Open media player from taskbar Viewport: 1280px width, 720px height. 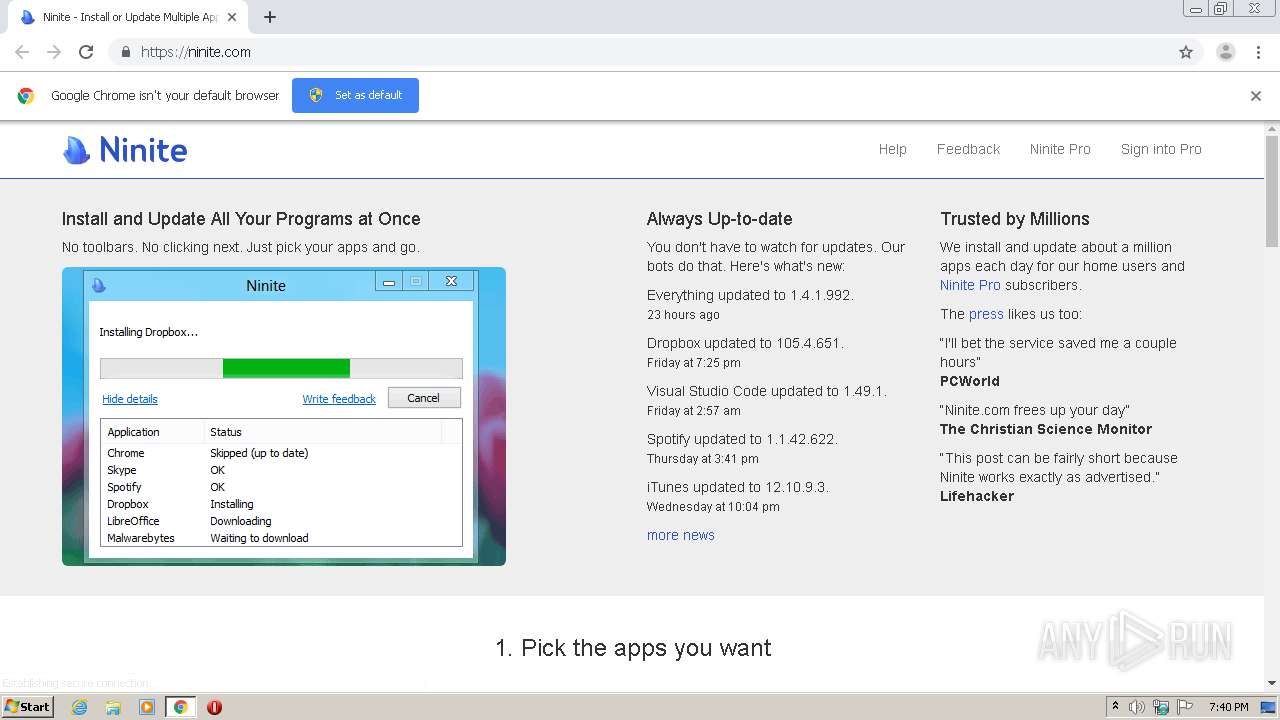[147, 707]
